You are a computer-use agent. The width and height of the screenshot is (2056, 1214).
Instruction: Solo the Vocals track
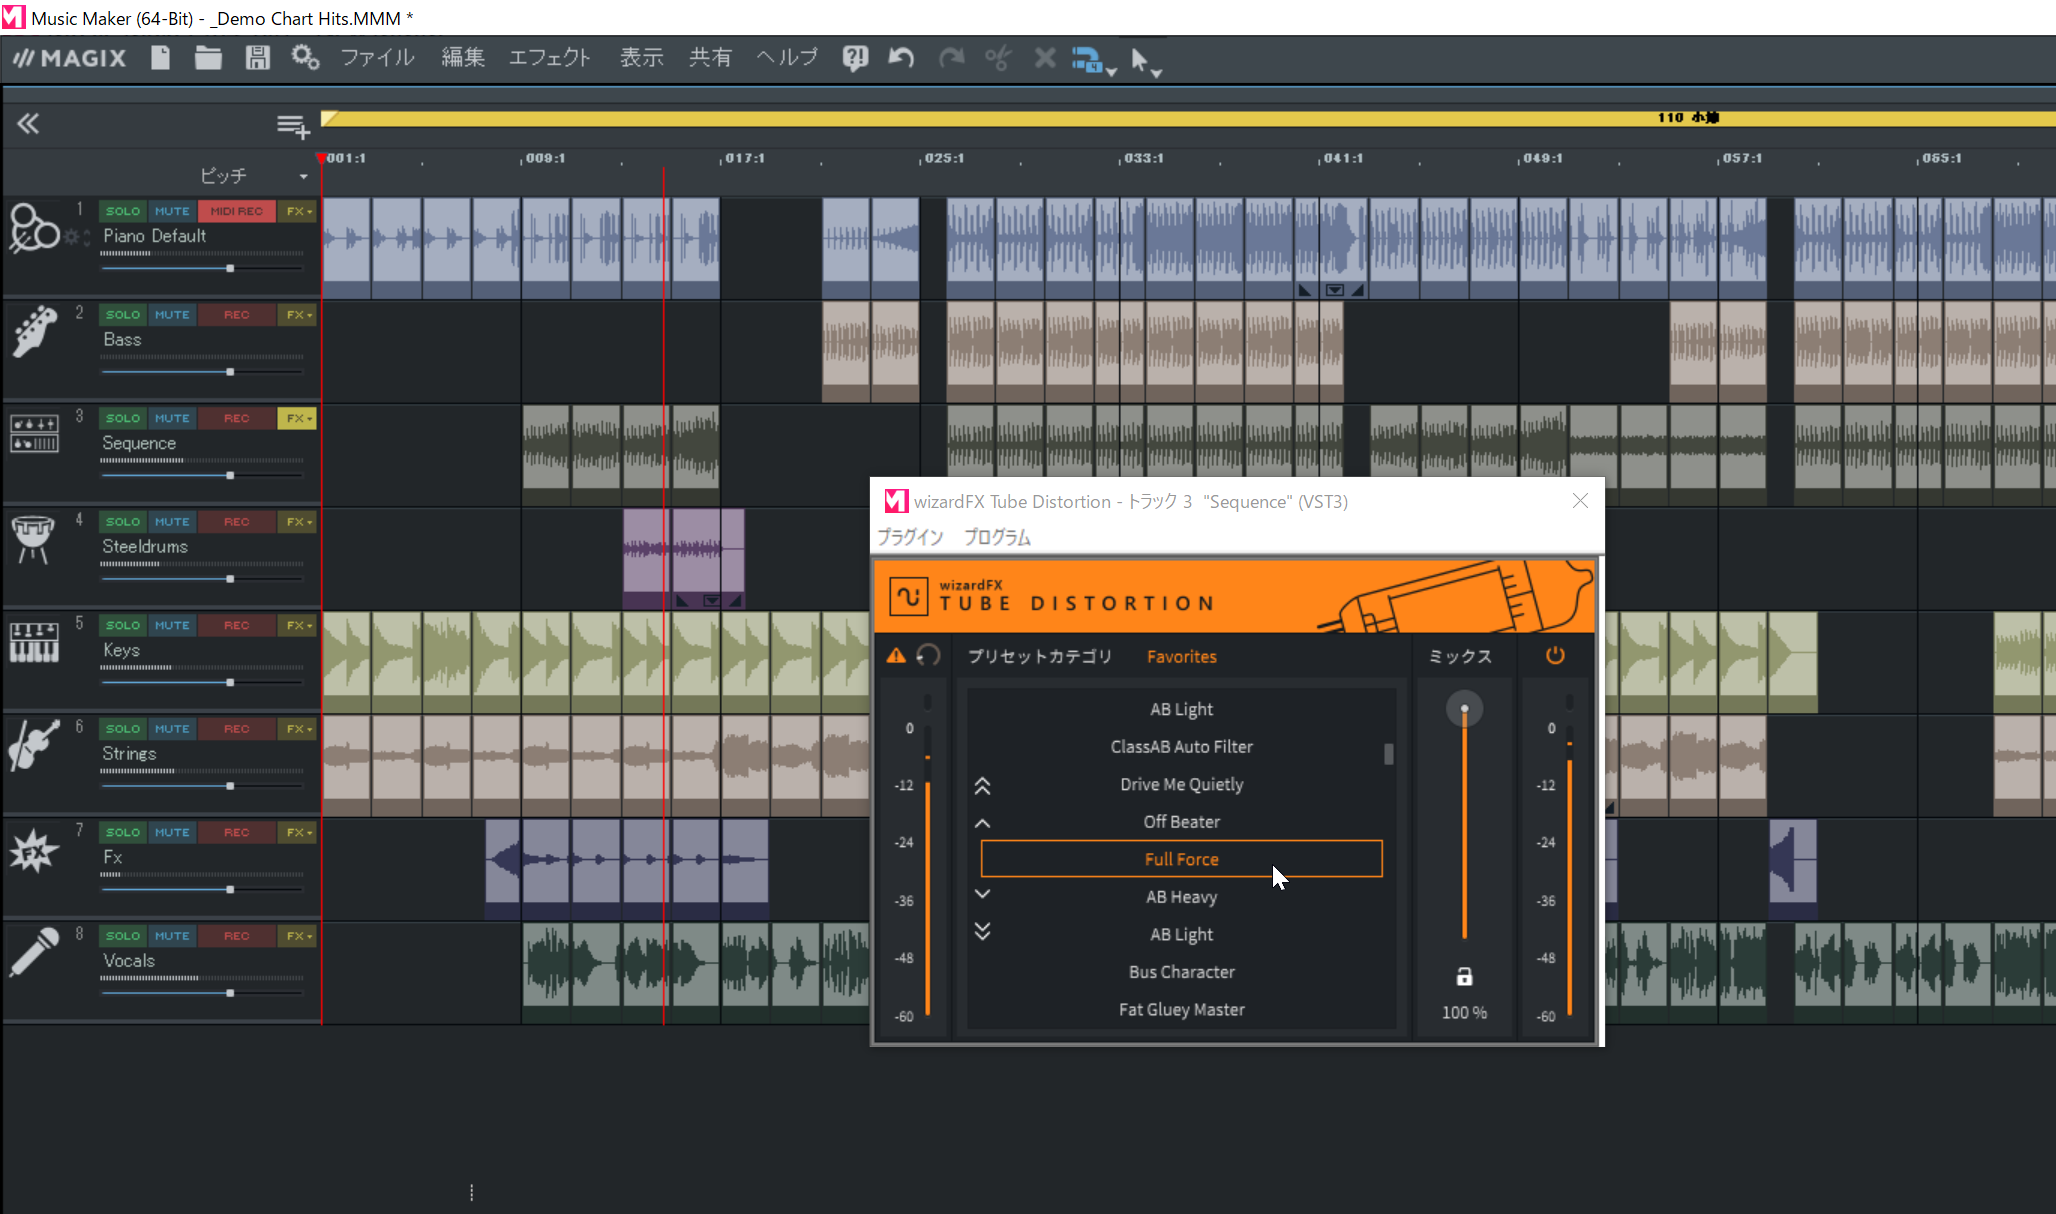pyautogui.click(x=123, y=936)
